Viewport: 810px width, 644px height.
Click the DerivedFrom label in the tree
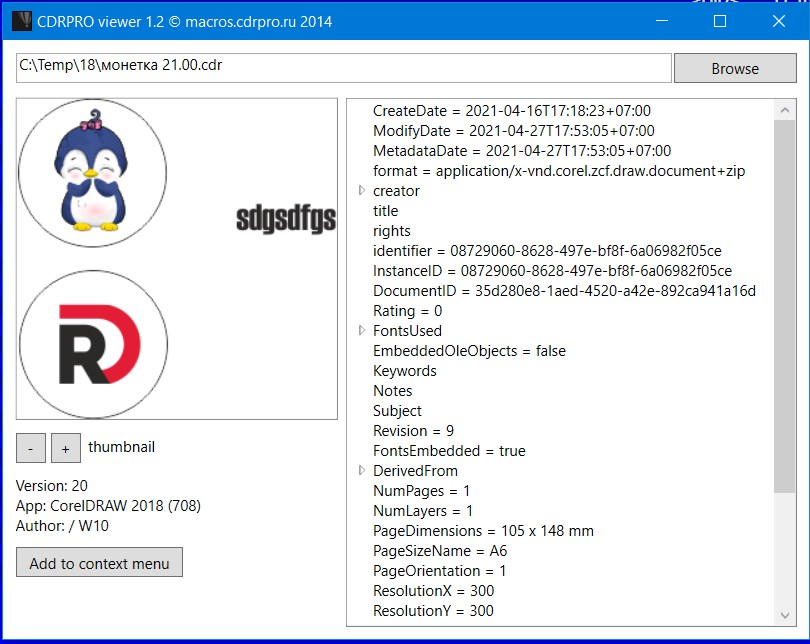415,470
